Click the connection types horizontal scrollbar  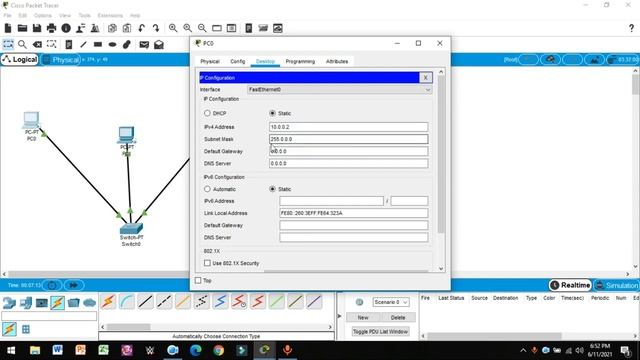(x=129, y=327)
